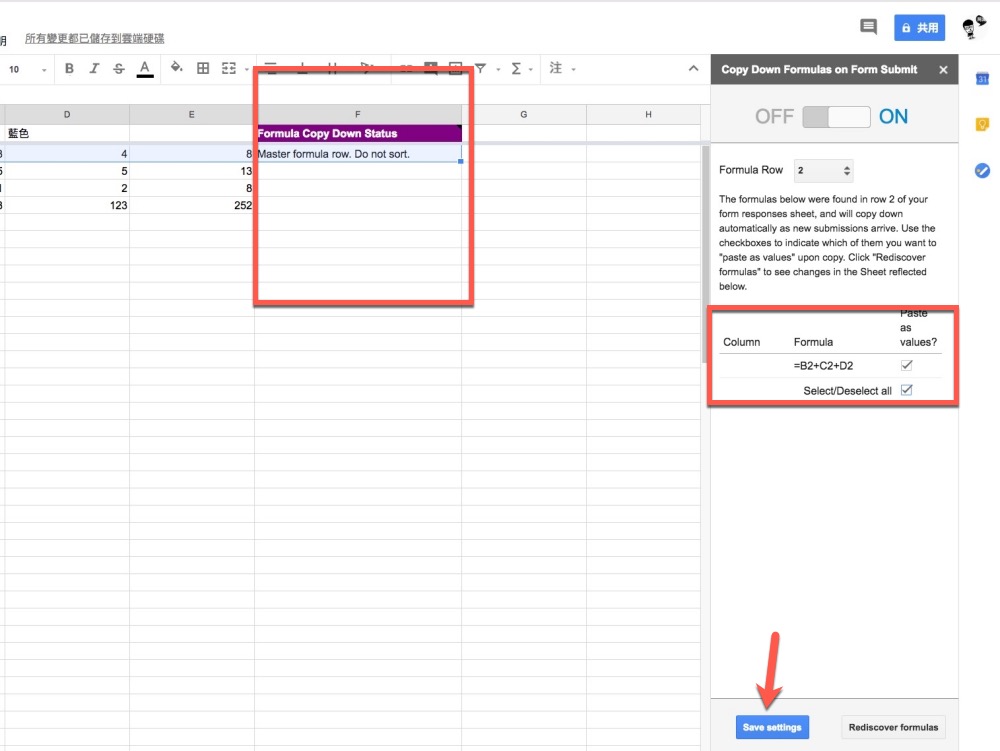This screenshot has width=1000, height=751.
Task: Open cell borders tool
Action: tap(203, 68)
